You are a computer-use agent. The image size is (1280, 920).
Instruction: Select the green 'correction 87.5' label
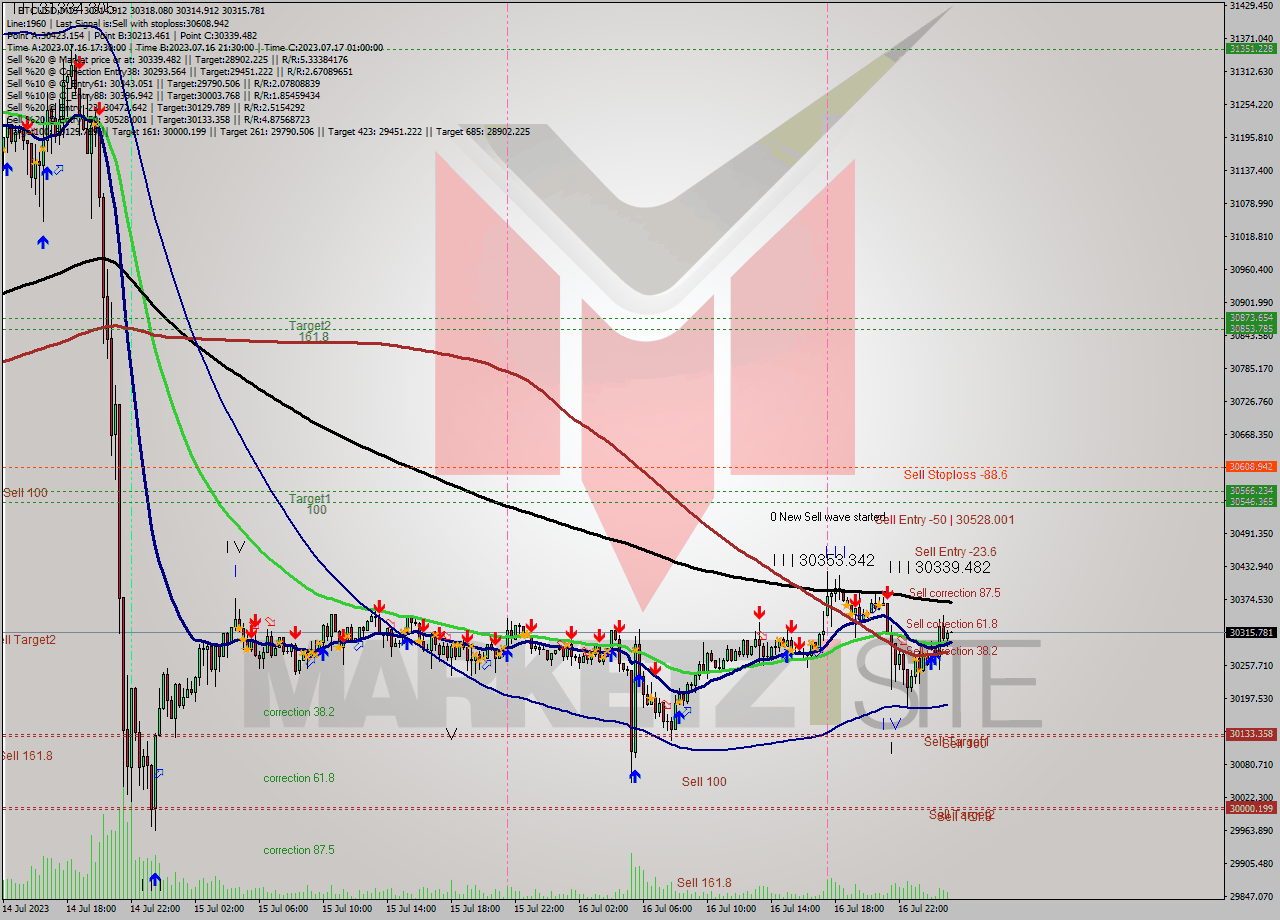[x=299, y=850]
